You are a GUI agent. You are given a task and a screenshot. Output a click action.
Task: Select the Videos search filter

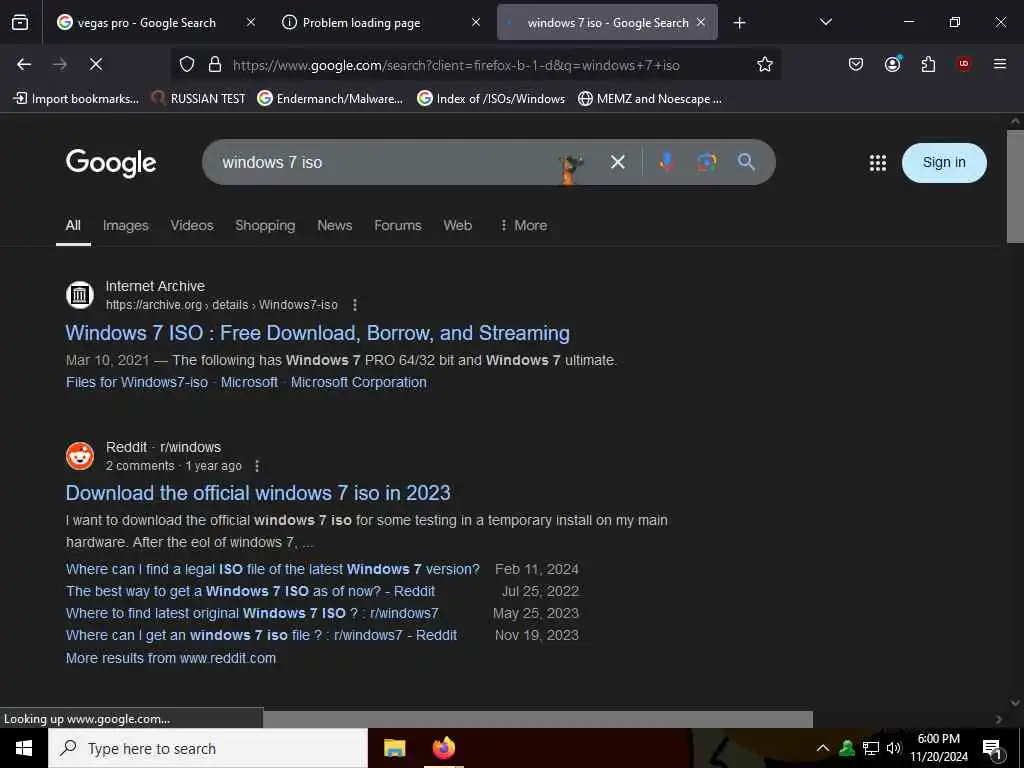point(192,225)
